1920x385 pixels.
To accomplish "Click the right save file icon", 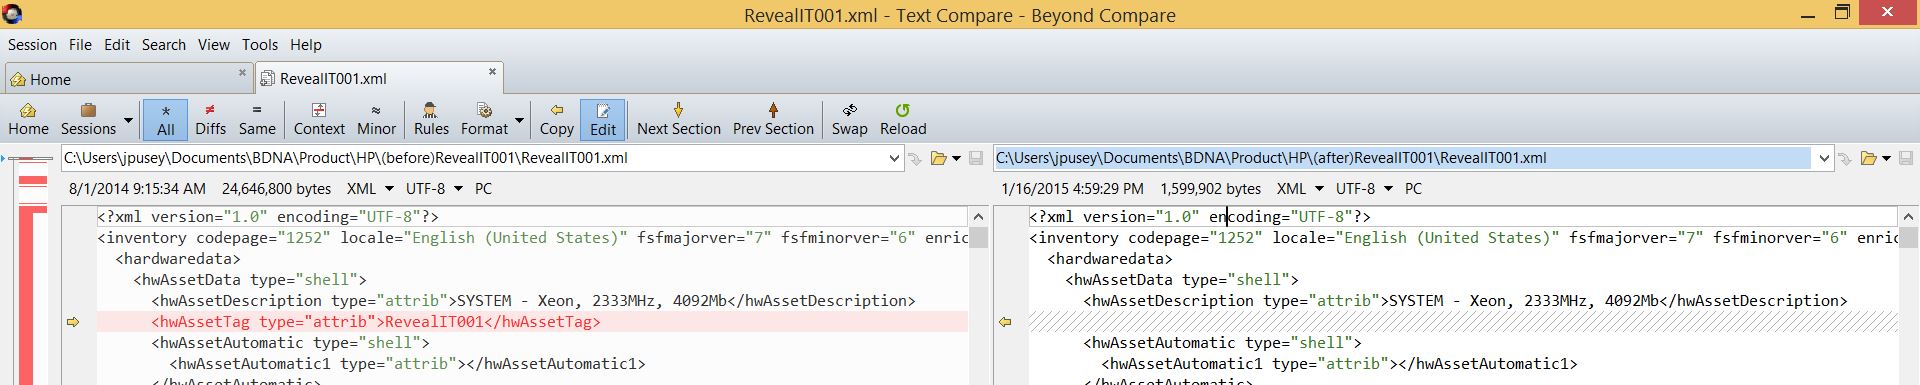I will click(1906, 158).
